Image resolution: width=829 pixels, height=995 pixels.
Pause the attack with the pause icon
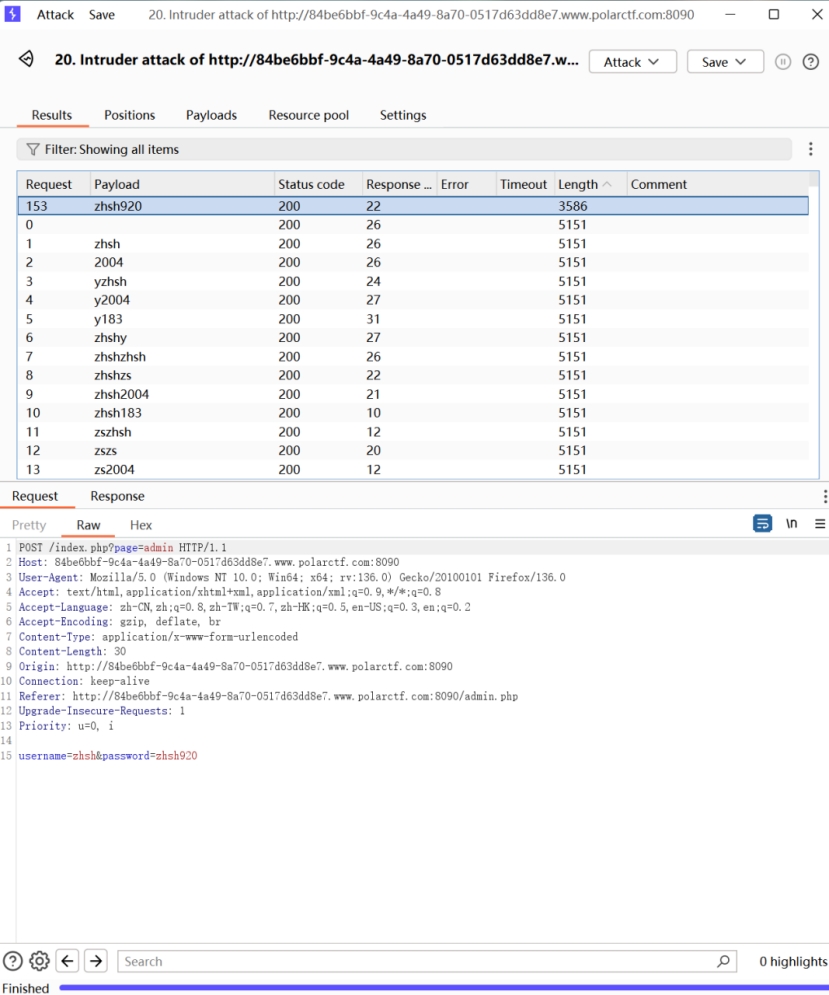pyautogui.click(x=783, y=62)
